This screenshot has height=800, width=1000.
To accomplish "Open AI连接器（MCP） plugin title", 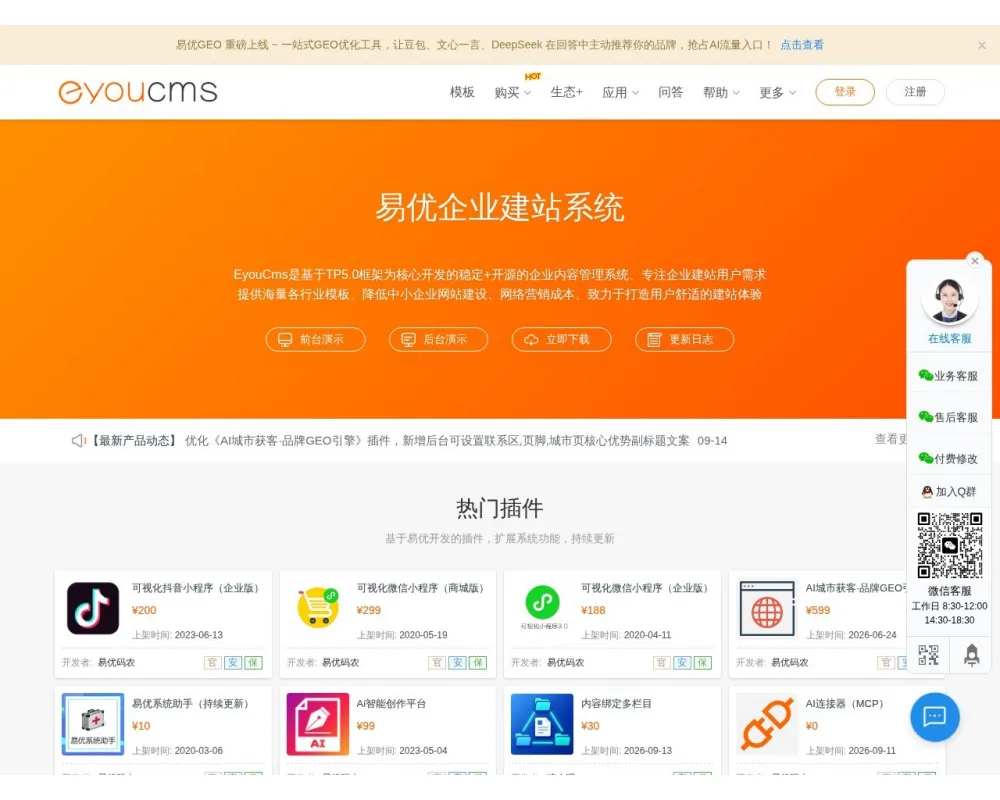I will click(x=847, y=704).
